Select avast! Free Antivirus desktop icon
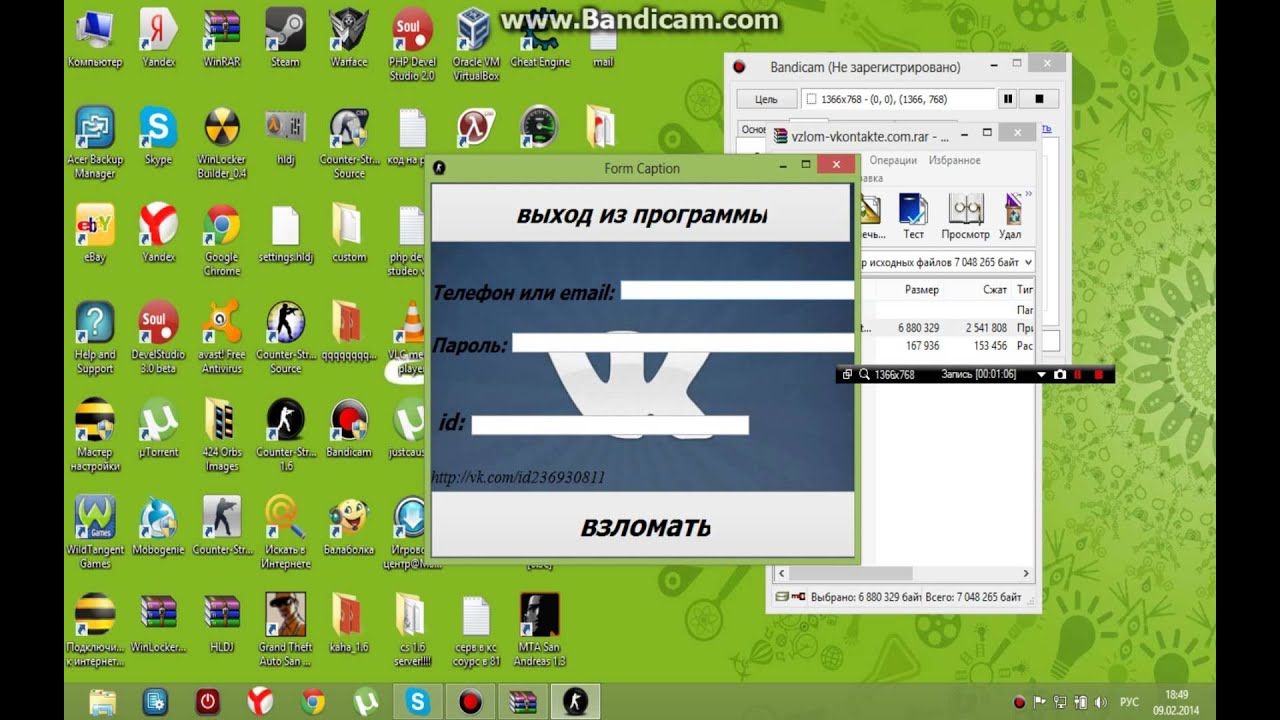This screenshot has width=1280, height=720. [x=221, y=338]
